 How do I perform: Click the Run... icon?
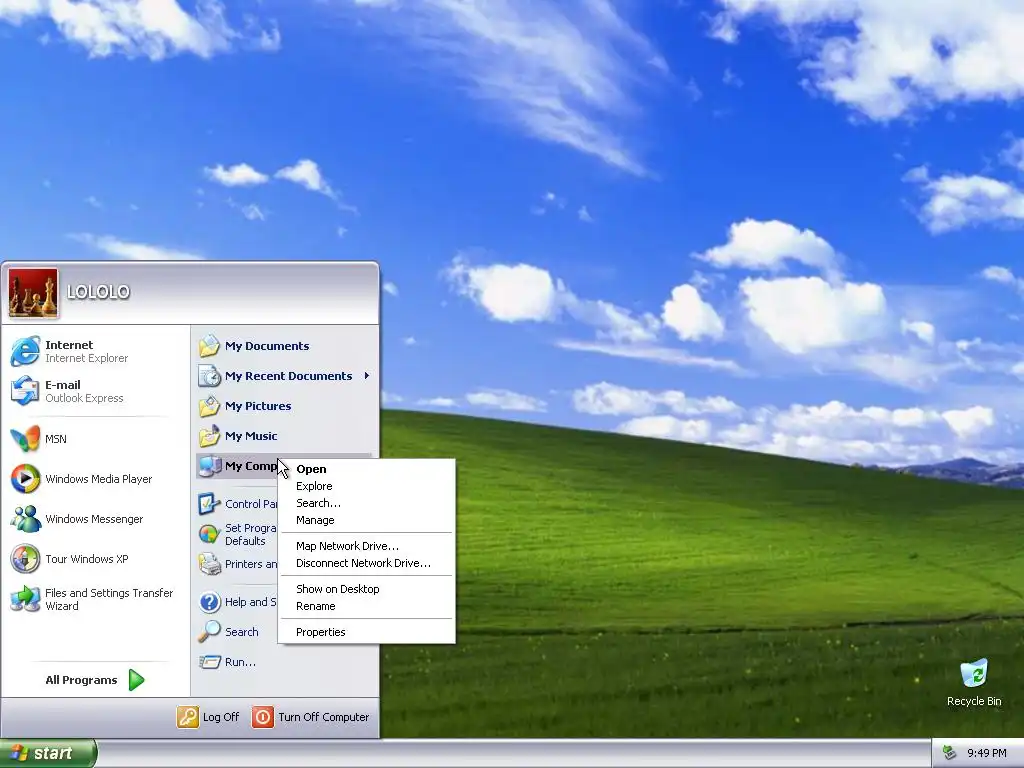[x=210, y=662]
